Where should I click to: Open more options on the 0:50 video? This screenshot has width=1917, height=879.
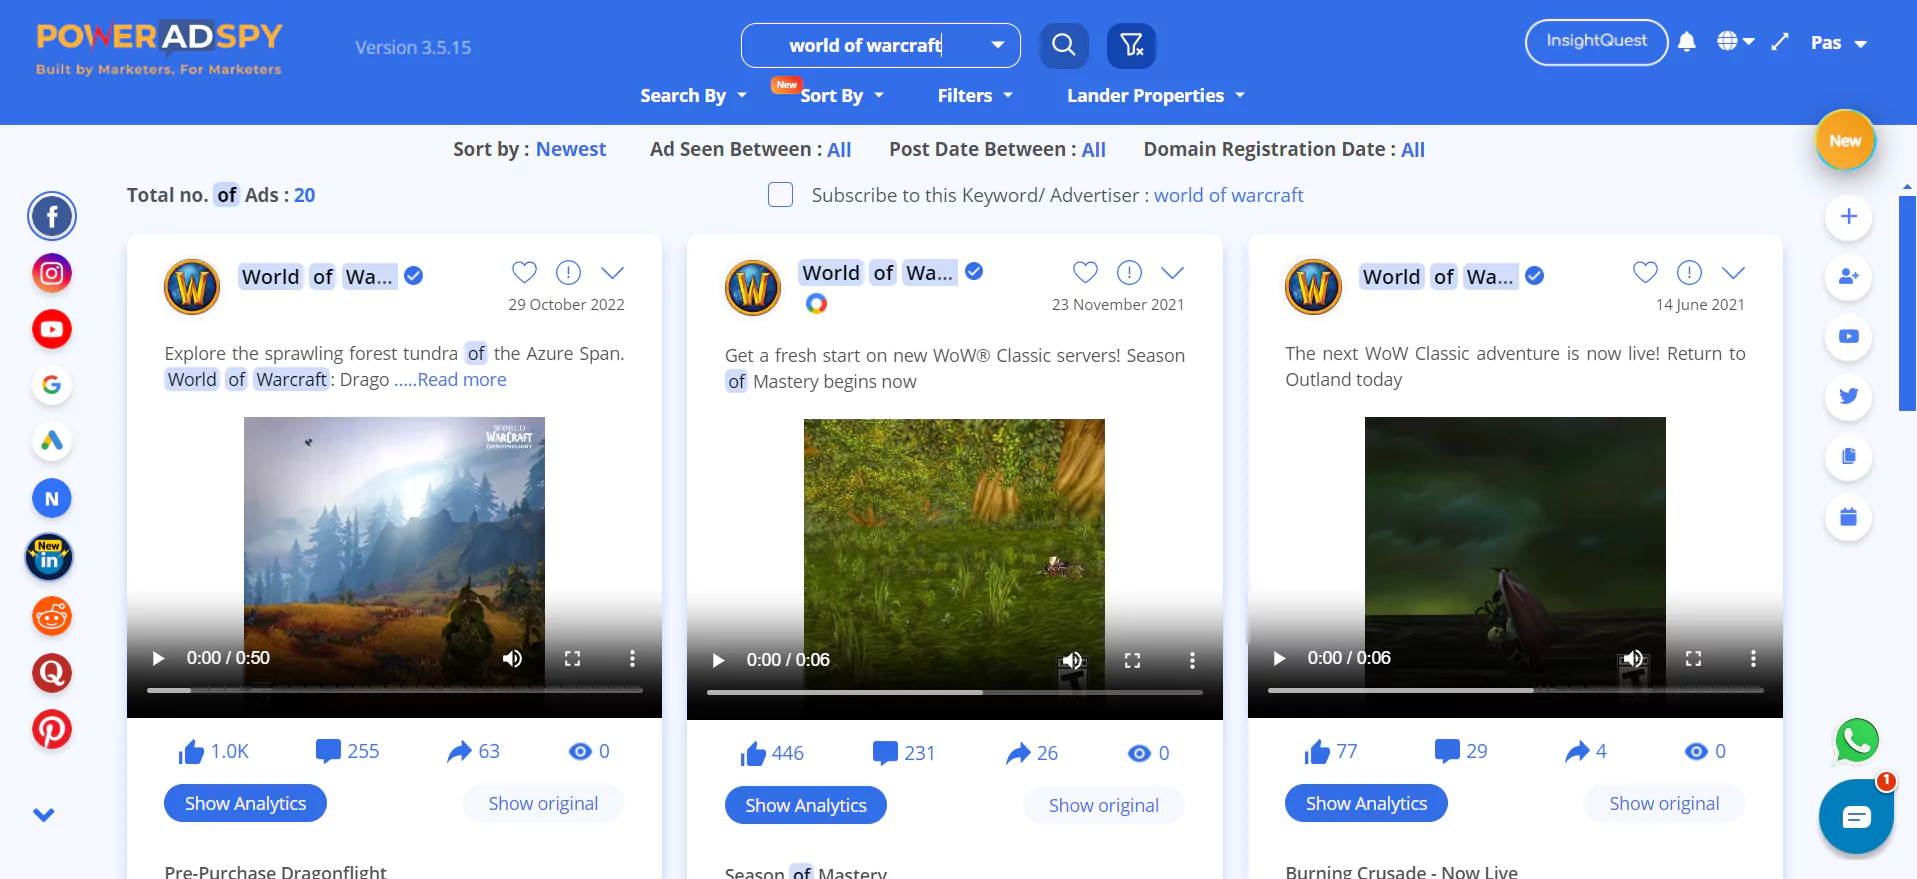point(632,658)
